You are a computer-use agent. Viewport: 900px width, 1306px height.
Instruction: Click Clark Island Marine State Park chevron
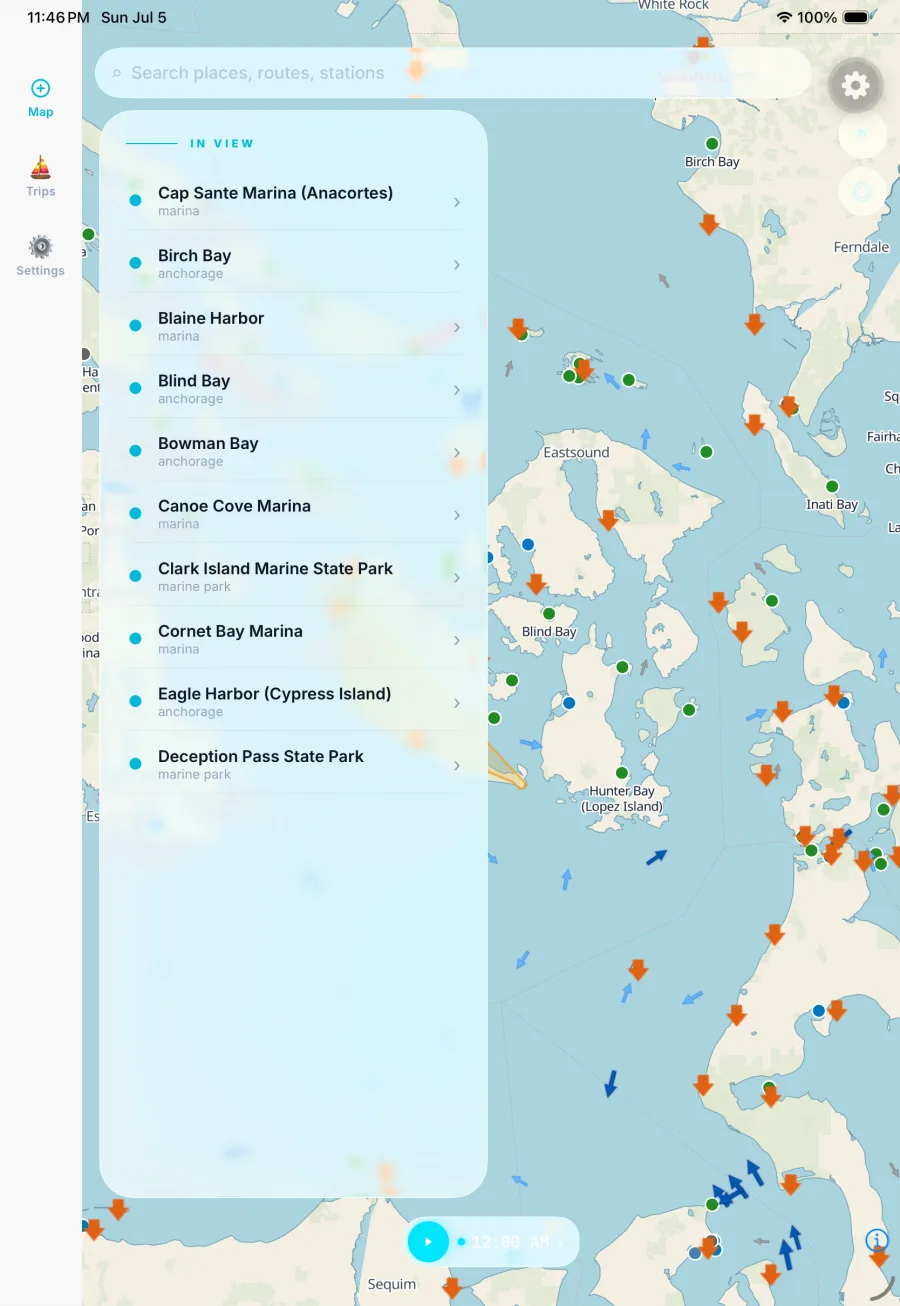[x=457, y=577]
